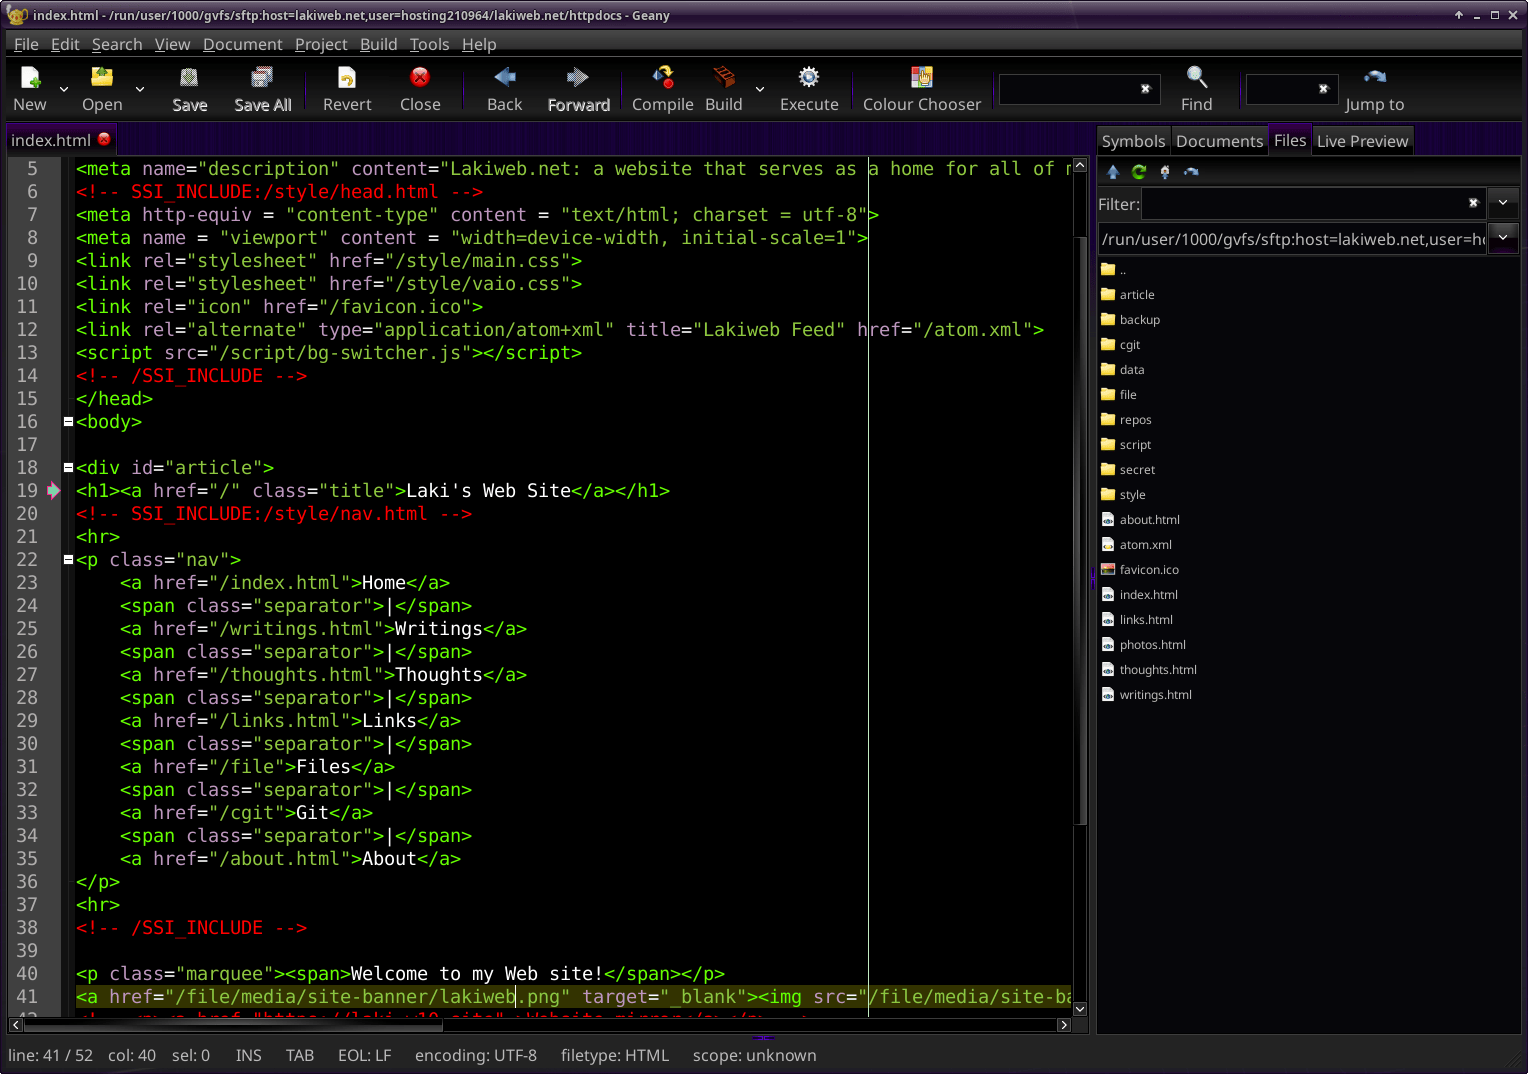Image resolution: width=1528 pixels, height=1074 pixels.
Task: Open the Document menu
Action: click(x=242, y=44)
